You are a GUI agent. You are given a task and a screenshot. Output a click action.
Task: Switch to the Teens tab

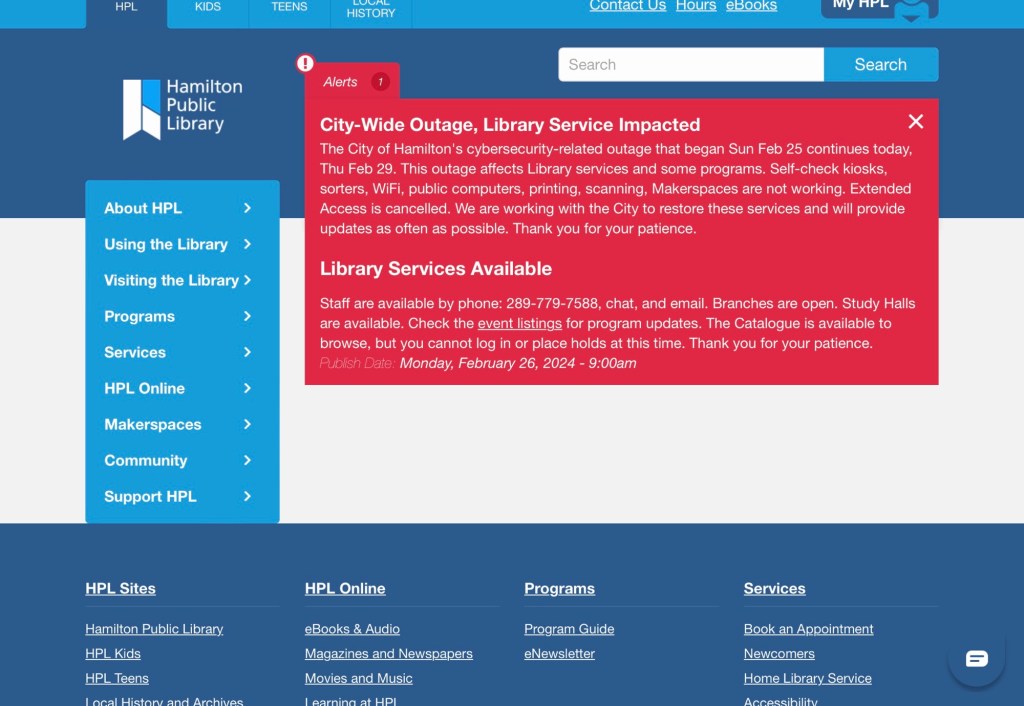[289, 8]
